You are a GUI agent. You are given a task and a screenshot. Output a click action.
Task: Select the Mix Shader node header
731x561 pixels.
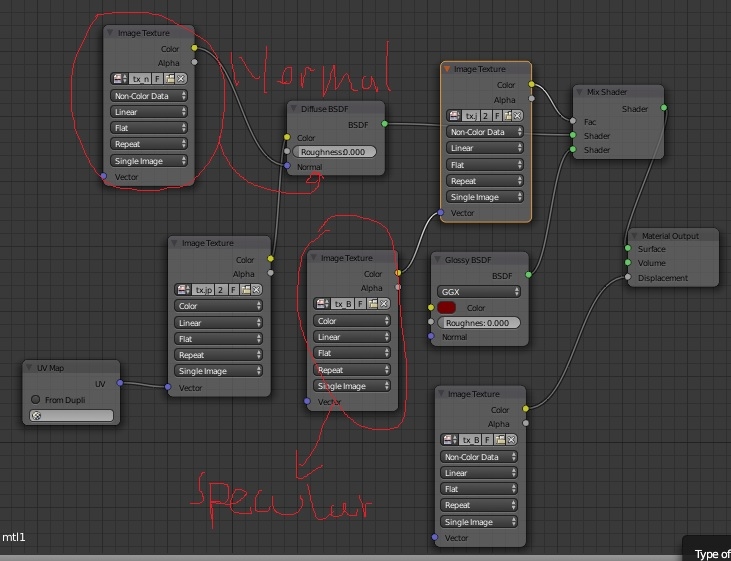pos(618,92)
